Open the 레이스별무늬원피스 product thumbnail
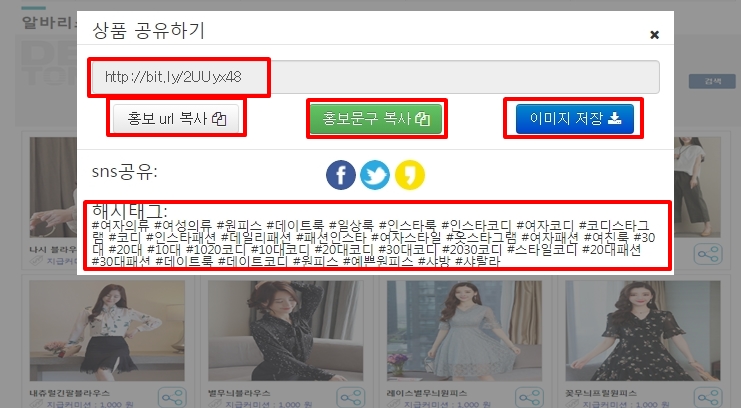 pos(464,331)
